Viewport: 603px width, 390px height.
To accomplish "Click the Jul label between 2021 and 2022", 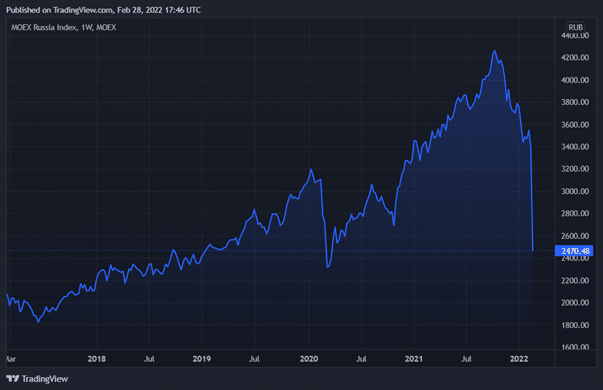I will coord(466,359).
